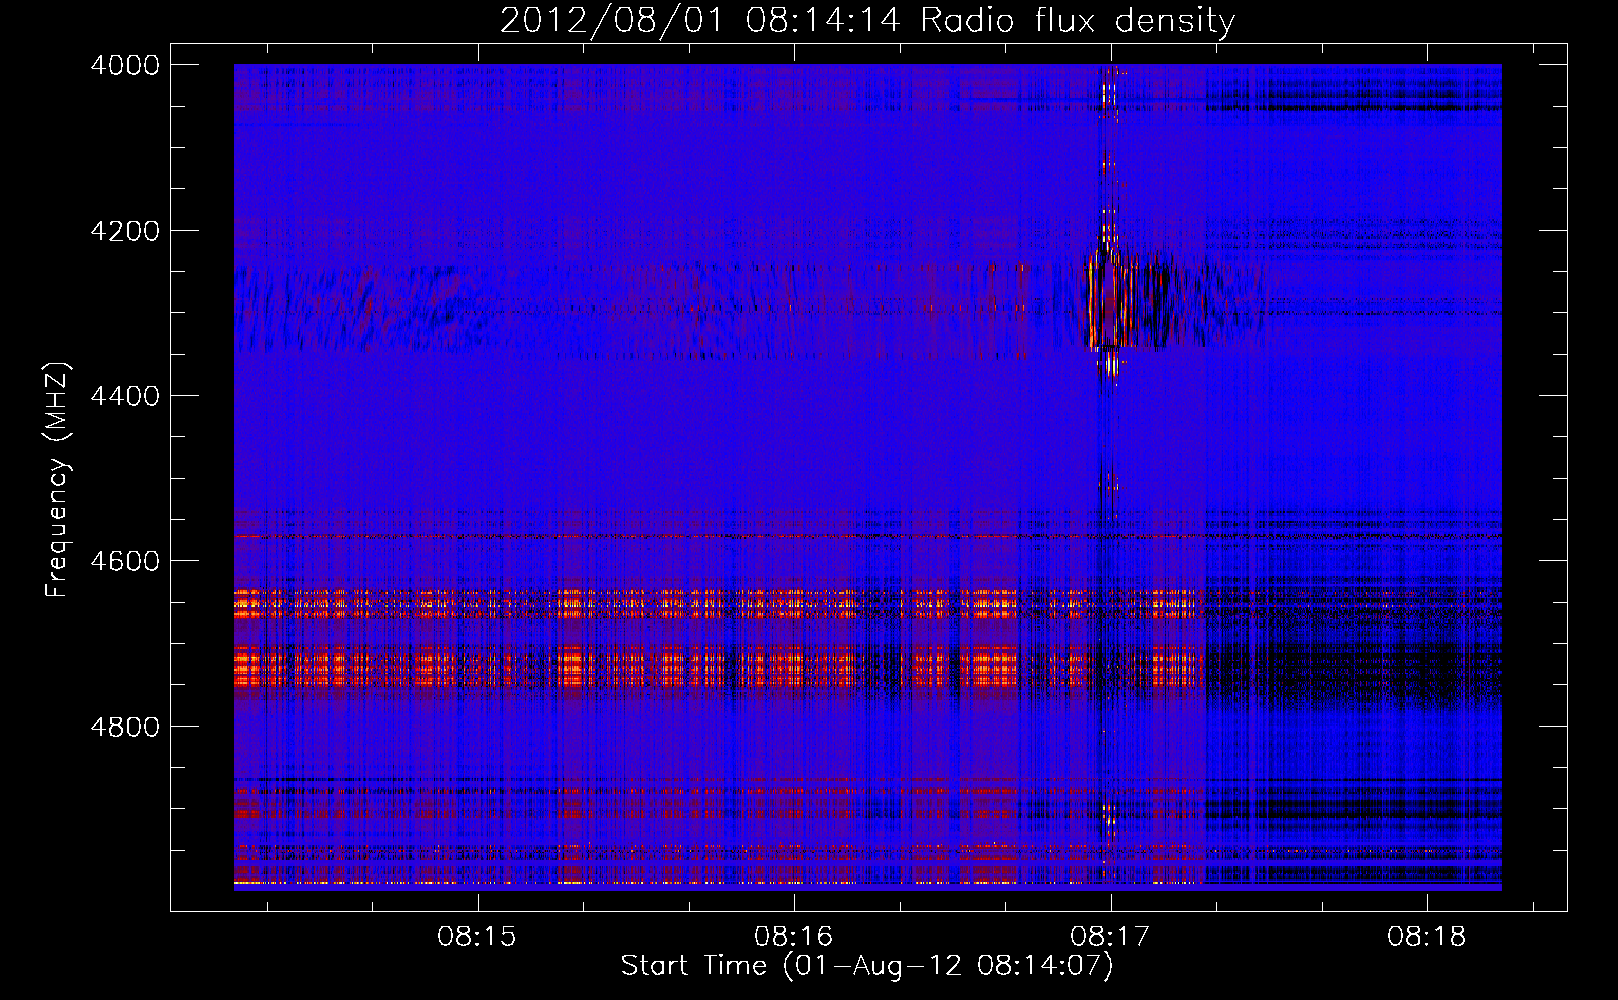This screenshot has width=1618, height=1000.
Task: Click the 08:18 time axis label
Action: 1427,937
